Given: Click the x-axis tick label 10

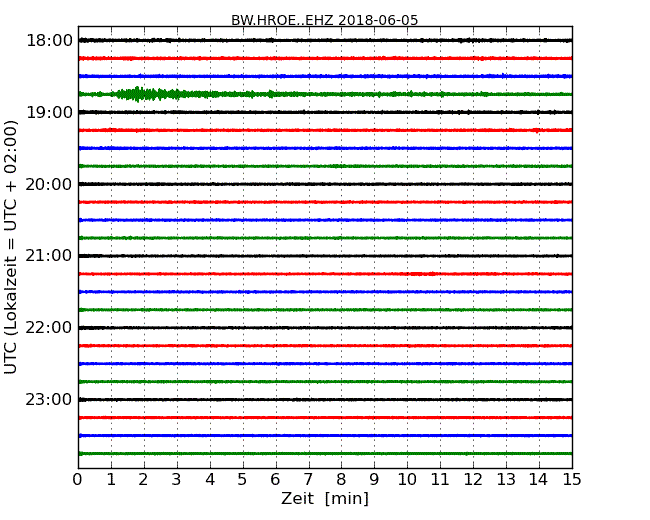Looking at the screenshot, I should pyautogui.click(x=407, y=479).
